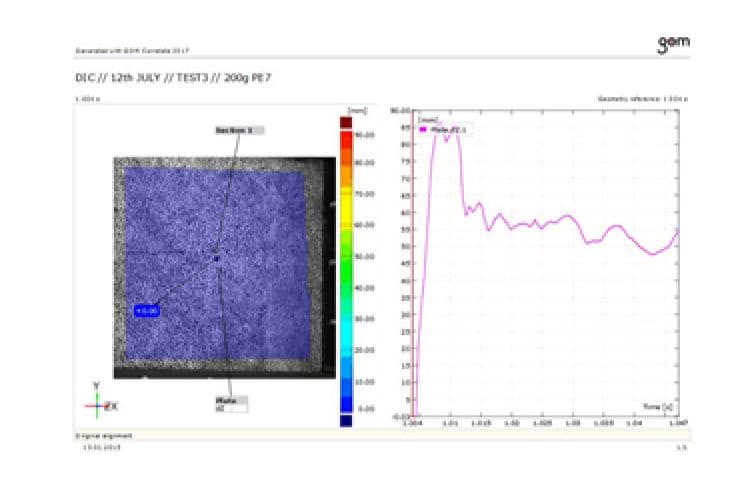Image resolution: width=752 pixels, height=494 pixels.
Task: Click the 'Generated with GOM Correlate' header text
Action: [x=126, y=50]
